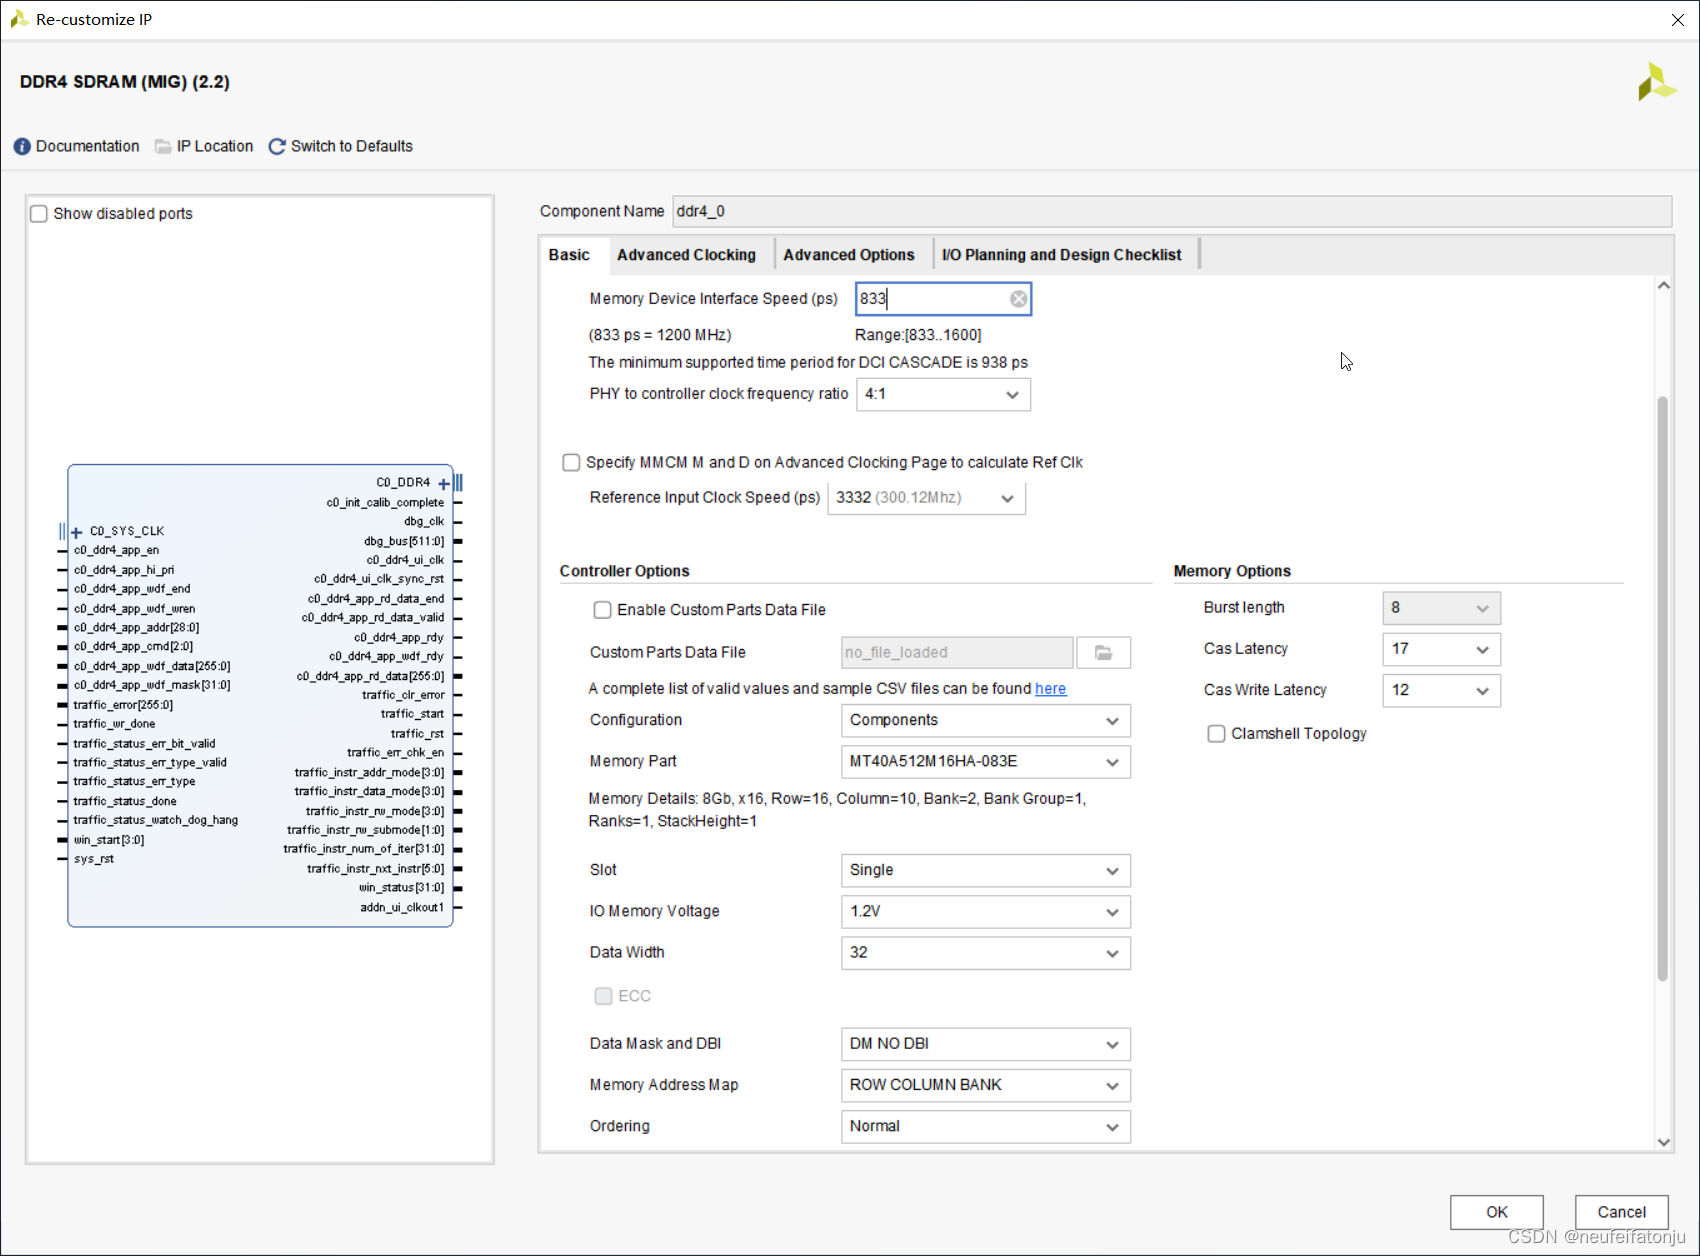Open Reference Input Clock Speed dropdown
Screen dimensions: 1700x1256
926,498
